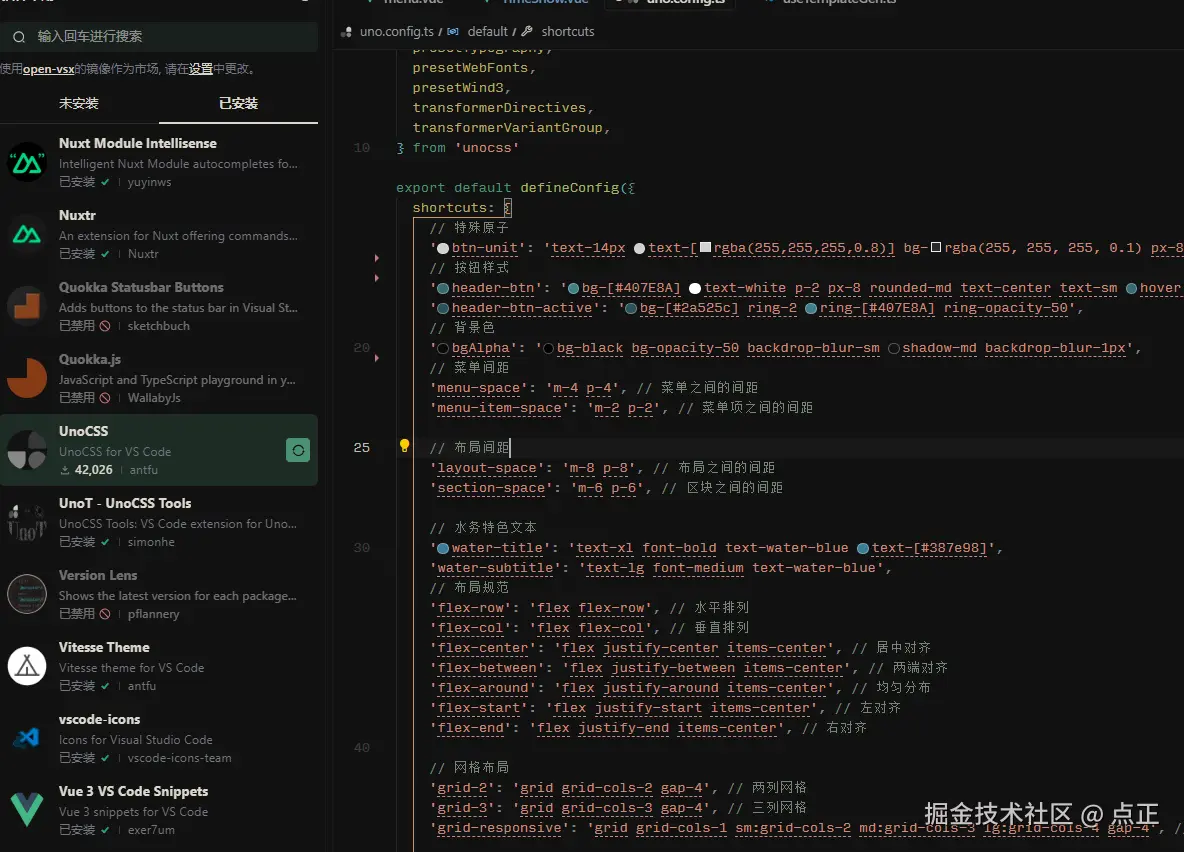The image size is (1184, 852).
Task: Open the 设置 link
Action: tap(201, 69)
